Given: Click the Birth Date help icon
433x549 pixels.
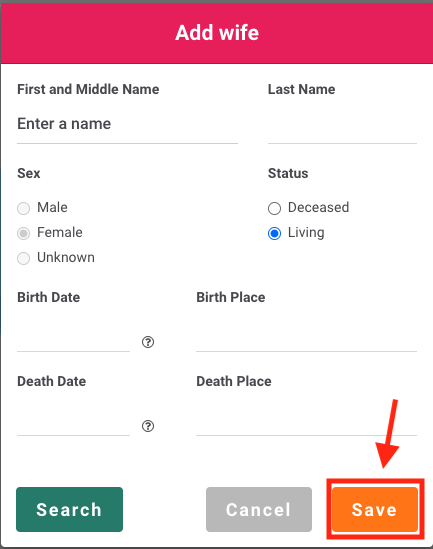Looking at the screenshot, I should click(x=148, y=342).
